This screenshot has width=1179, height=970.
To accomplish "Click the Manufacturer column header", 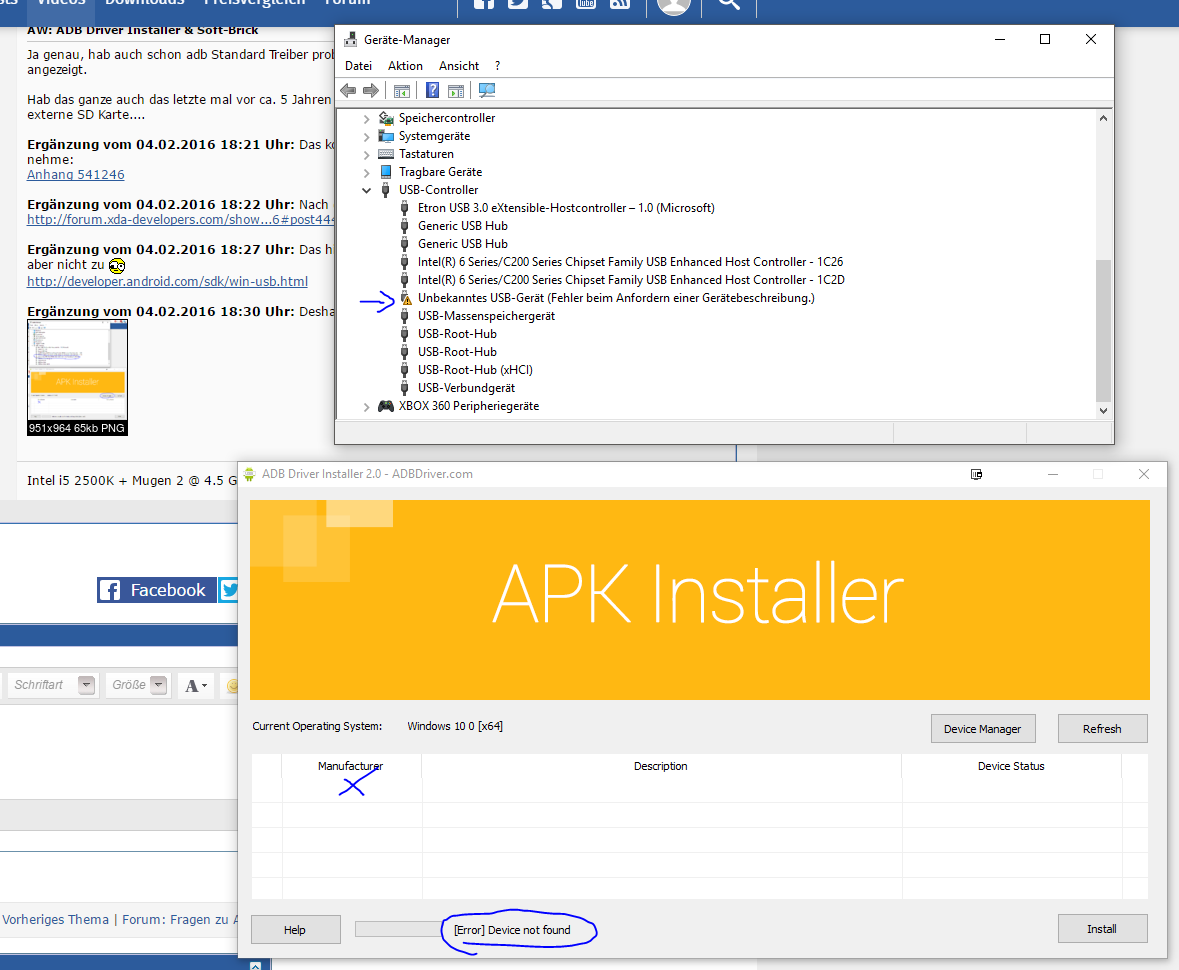I will pos(350,766).
